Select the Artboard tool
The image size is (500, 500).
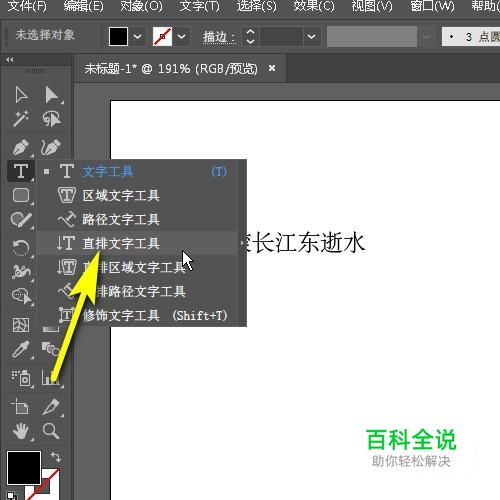pos(20,407)
